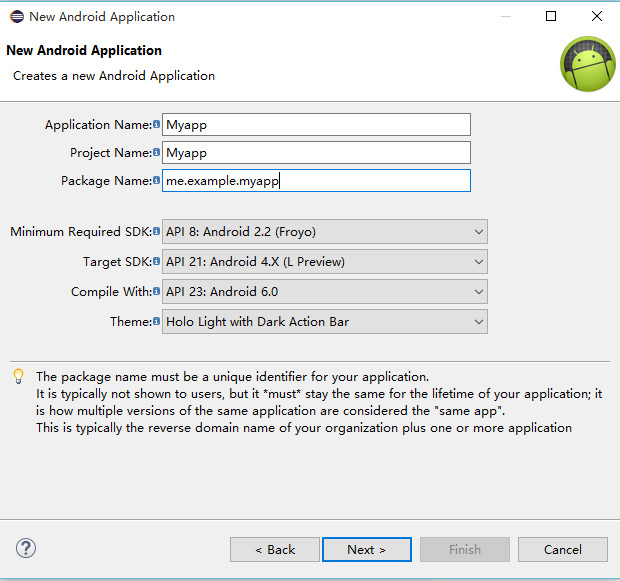Proceed with the Next button
This screenshot has height=581, width=620.
coord(367,549)
